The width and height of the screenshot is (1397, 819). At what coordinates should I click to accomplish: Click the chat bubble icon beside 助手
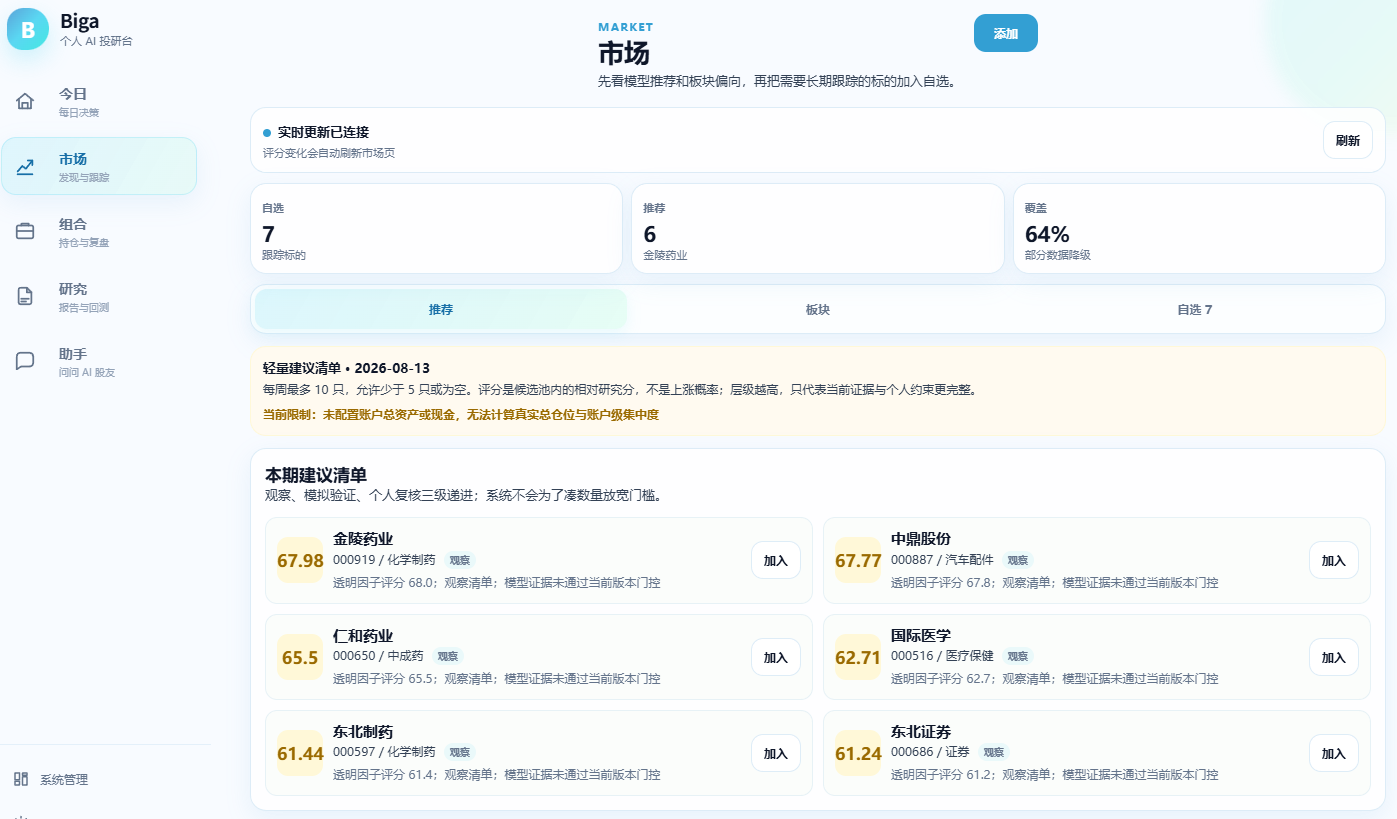(x=25, y=361)
